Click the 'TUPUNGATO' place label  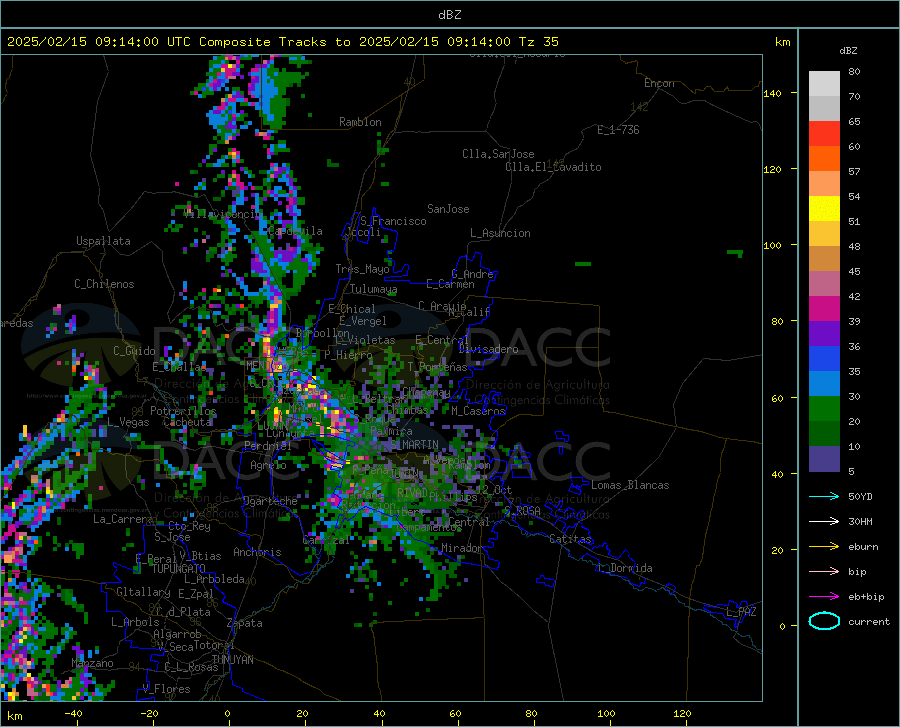179,569
